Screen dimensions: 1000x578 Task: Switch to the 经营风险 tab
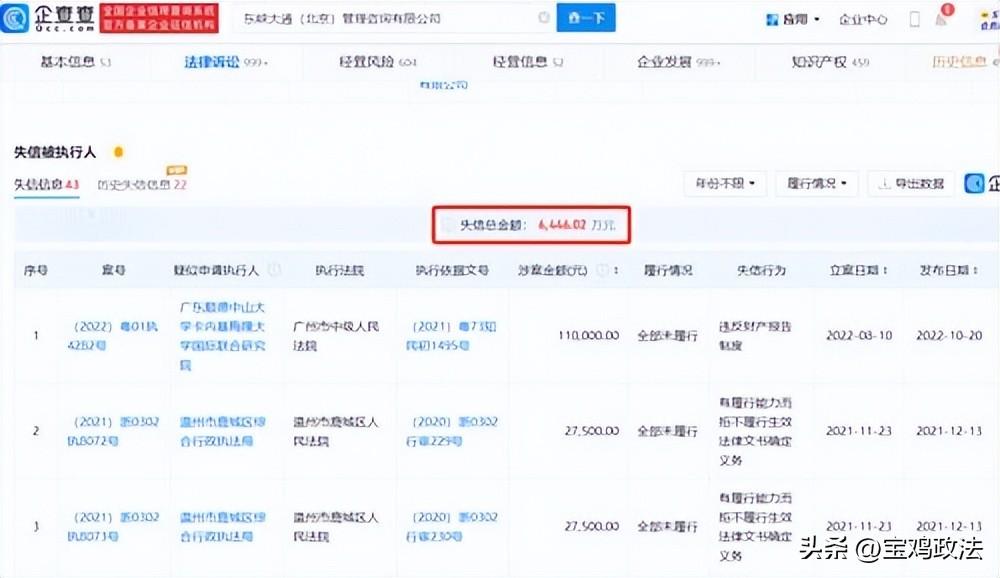pos(378,62)
